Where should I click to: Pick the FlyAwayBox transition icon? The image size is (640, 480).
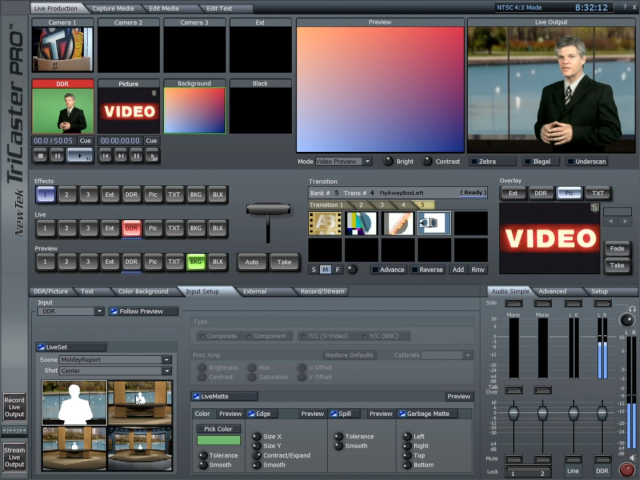[x=433, y=223]
